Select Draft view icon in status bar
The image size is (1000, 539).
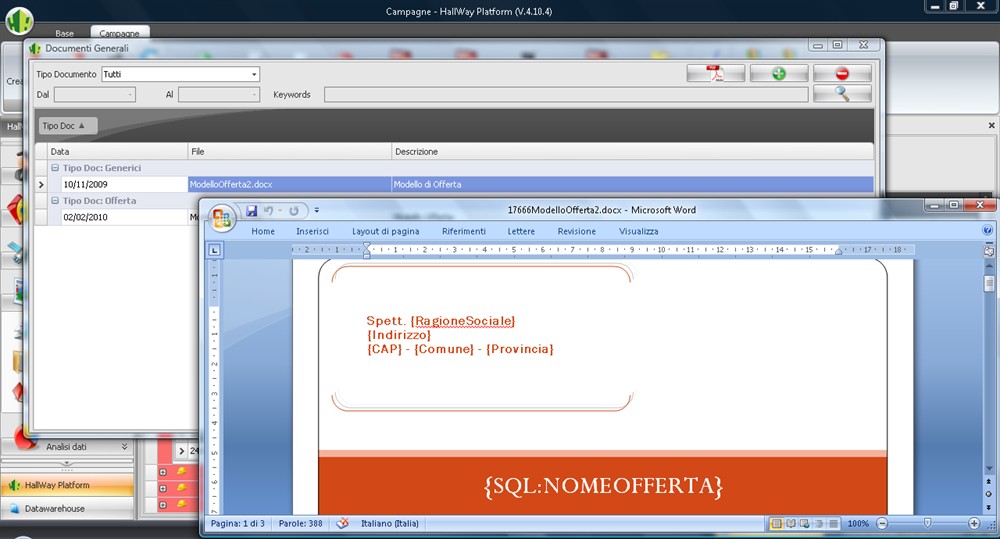833,524
